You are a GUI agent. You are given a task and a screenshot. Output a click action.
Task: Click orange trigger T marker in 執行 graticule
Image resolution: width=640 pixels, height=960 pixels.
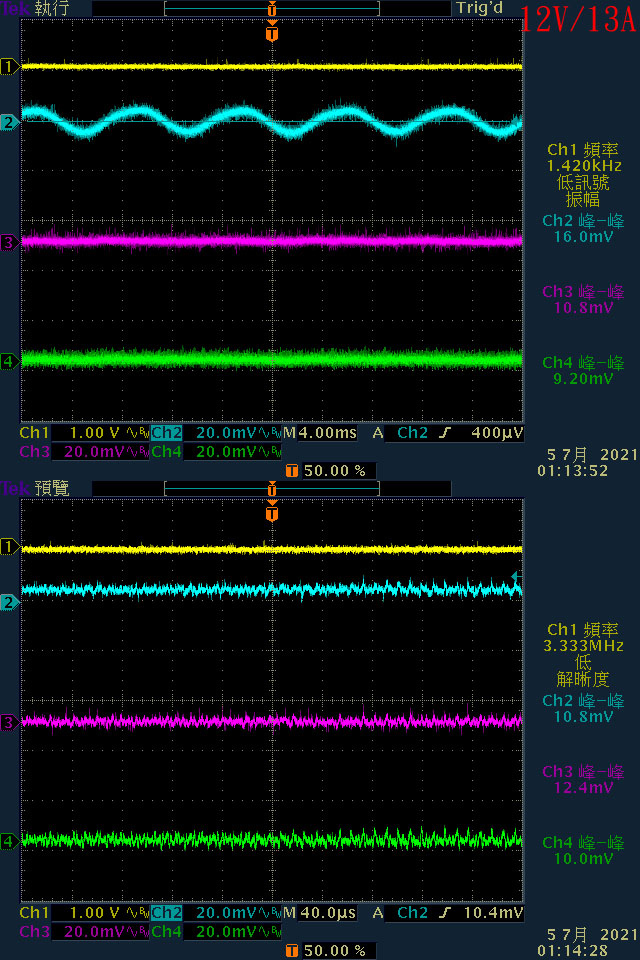(272, 32)
